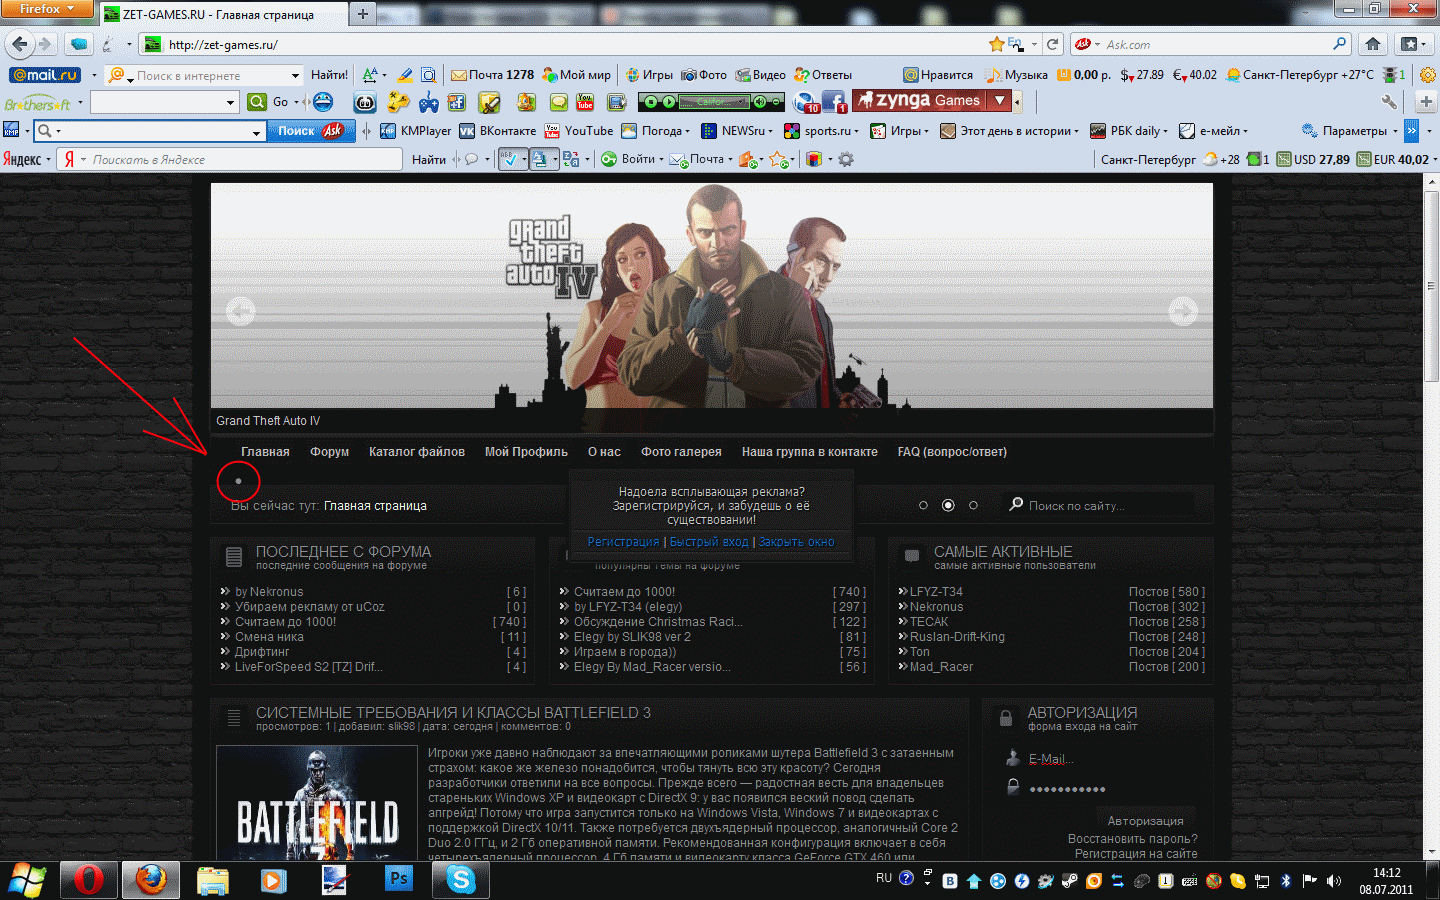The height and width of the screenshot is (900, 1440).
Task: Open forum topic Считаем до 1000! in popular list
Action: coord(624,592)
